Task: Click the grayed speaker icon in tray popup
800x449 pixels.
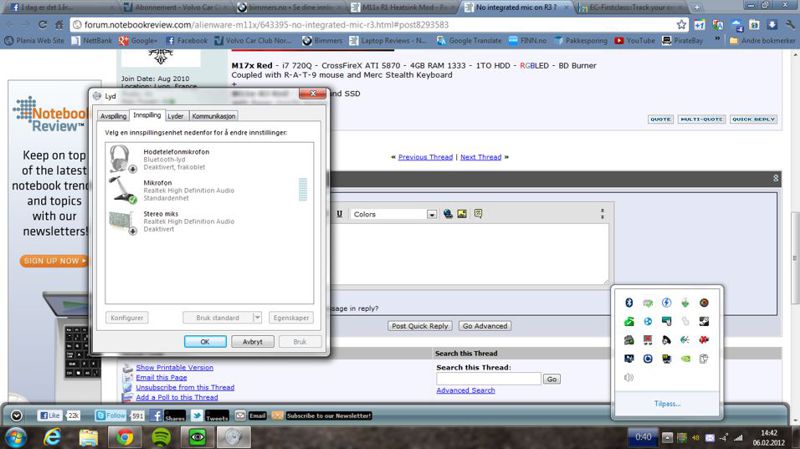Action: 629,378
